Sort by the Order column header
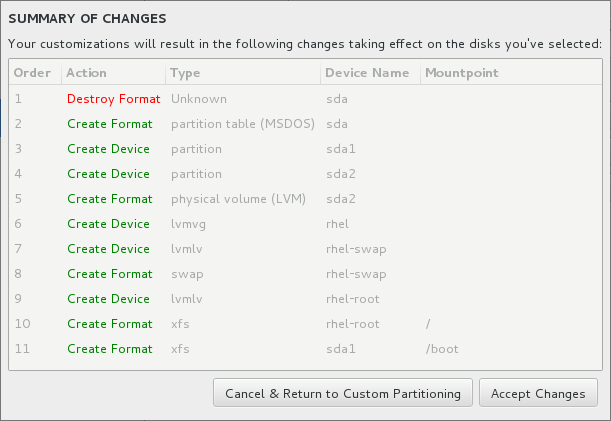This screenshot has height=421, width=611. click(31, 73)
